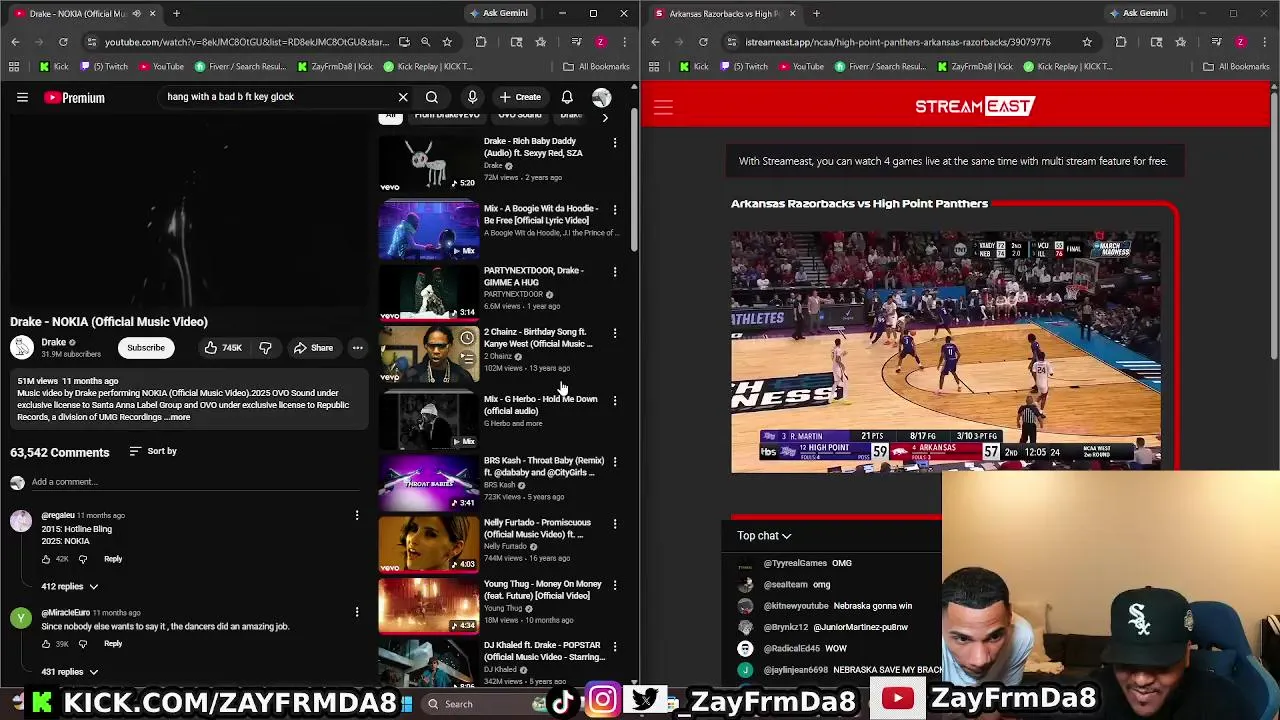Subscribe to Drake's channel
The image size is (1280, 720).
(x=146, y=348)
